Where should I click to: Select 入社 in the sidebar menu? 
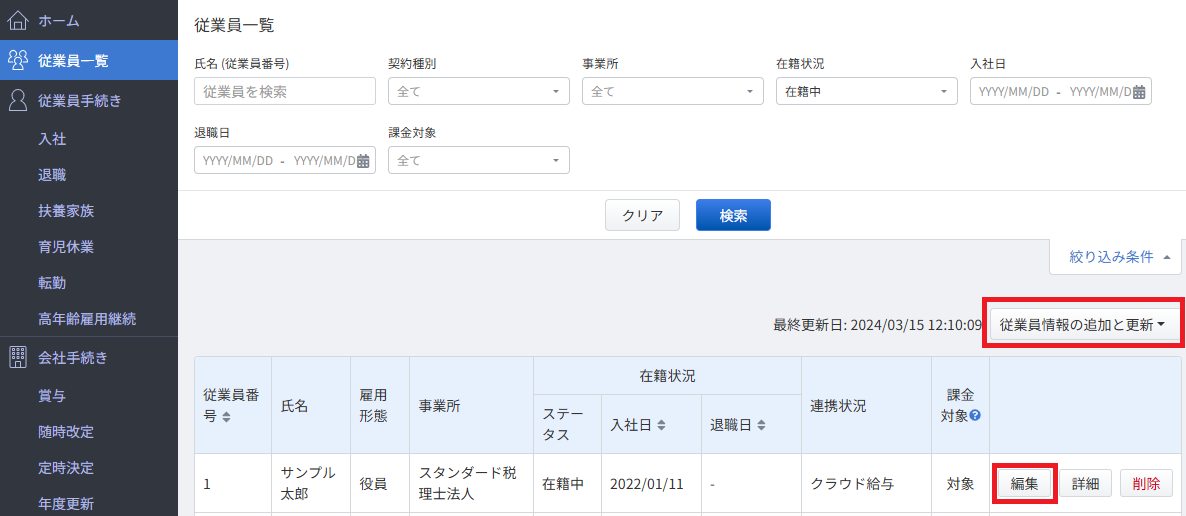click(52, 139)
